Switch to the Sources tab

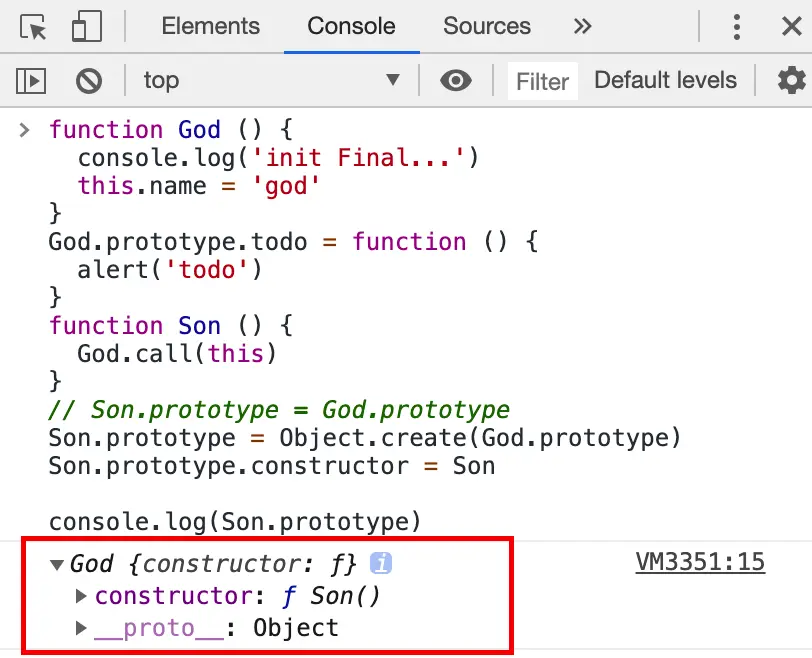487,27
